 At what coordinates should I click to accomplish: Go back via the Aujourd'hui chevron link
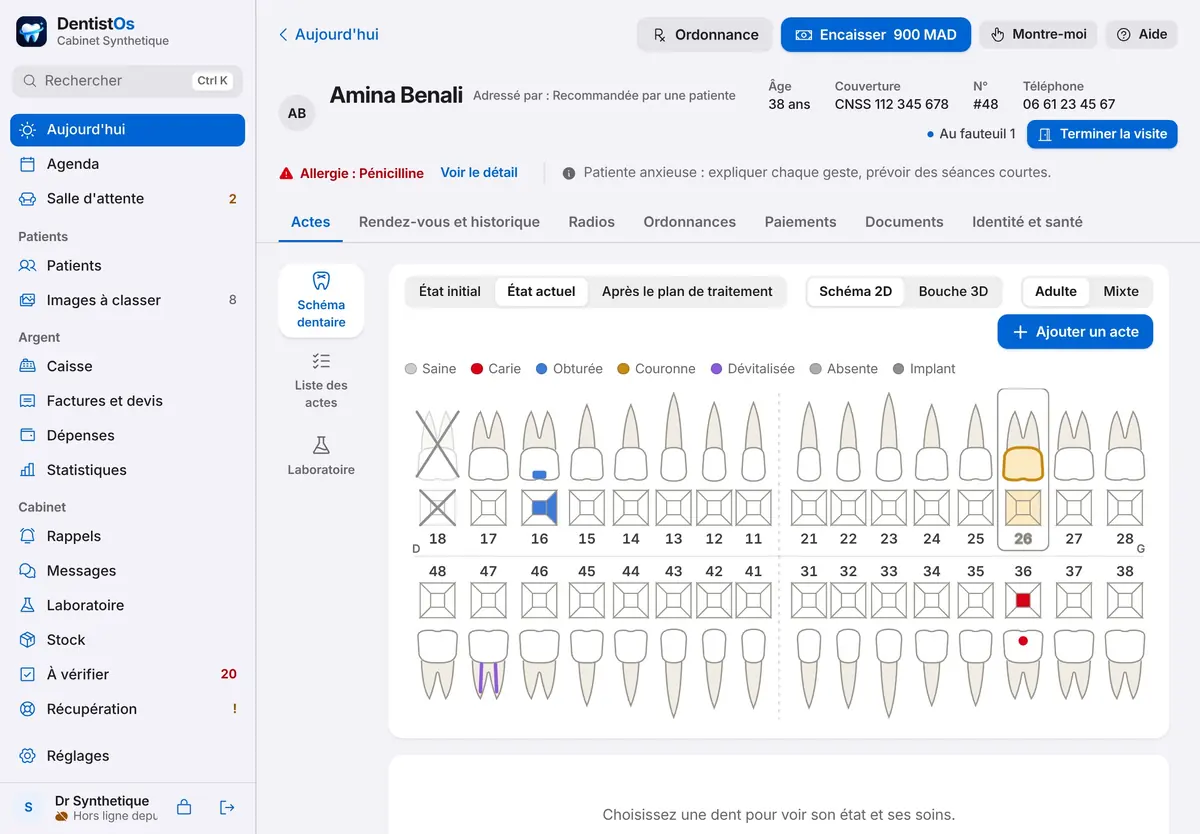tap(329, 35)
